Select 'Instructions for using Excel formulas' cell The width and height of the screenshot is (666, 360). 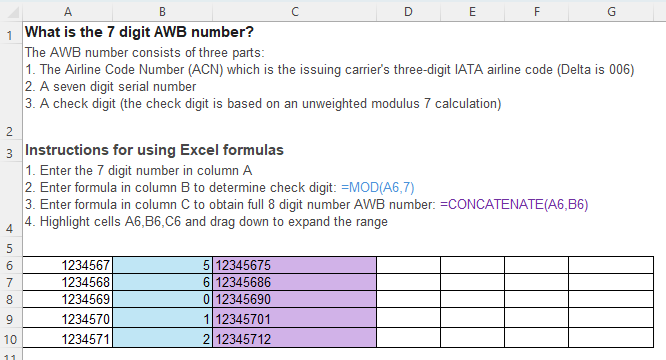(154, 150)
